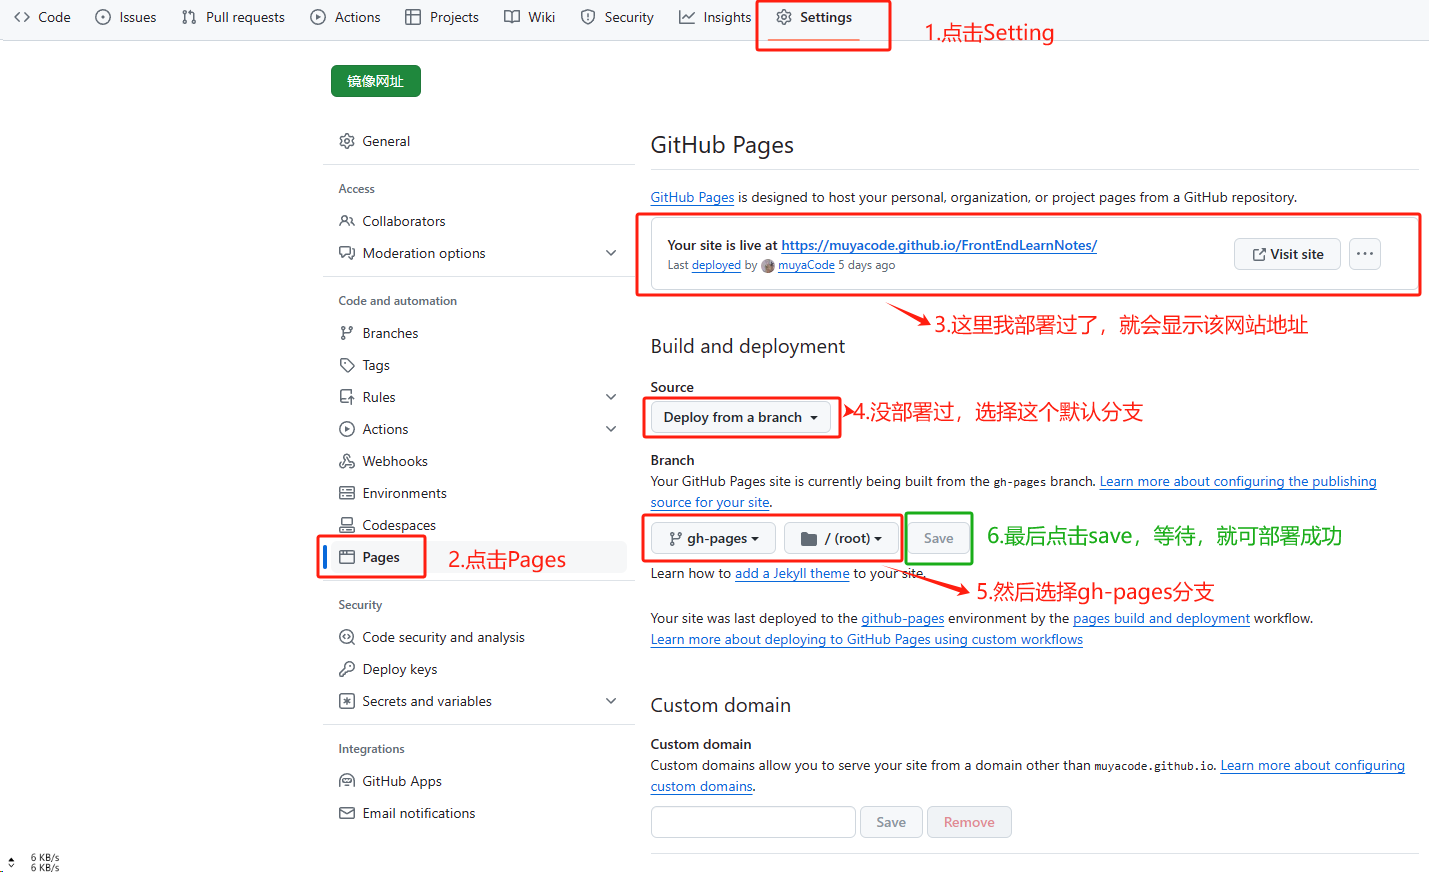The height and width of the screenshot is (872, 1429).
Task: Click the sidebar Actions play icon
Action: (347, 429)
